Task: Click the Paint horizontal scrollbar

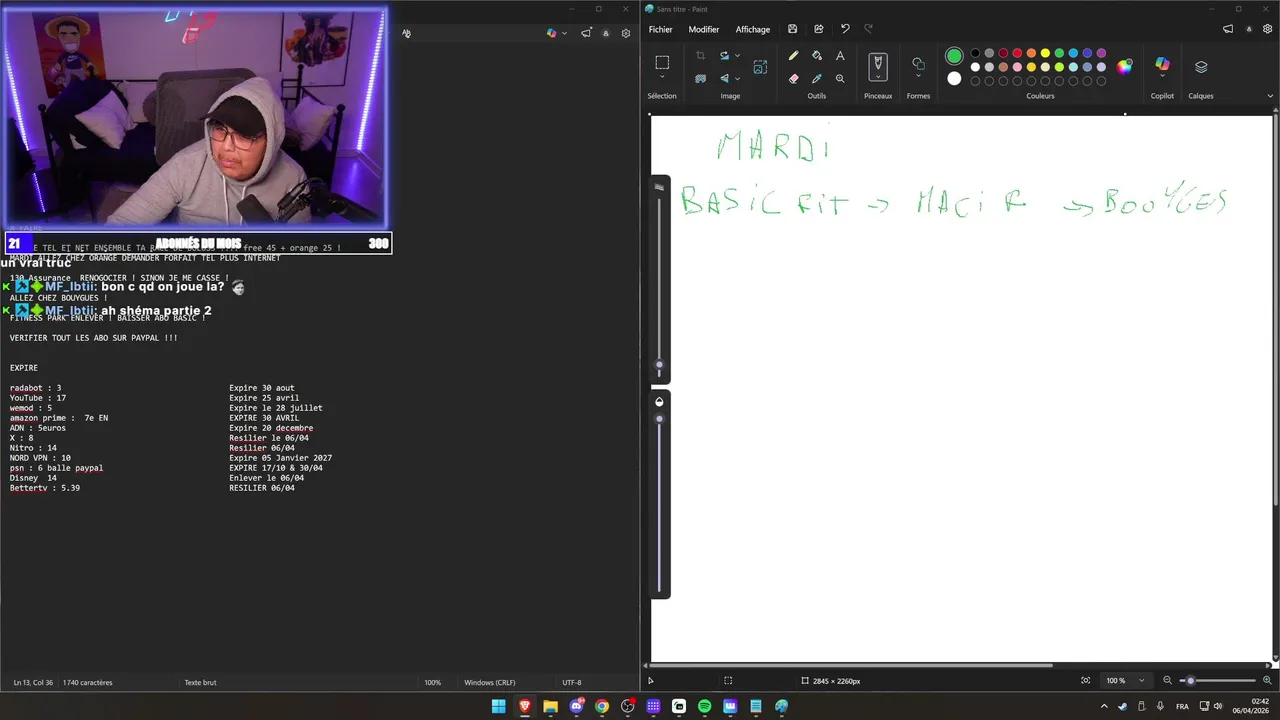Action: 852,665
